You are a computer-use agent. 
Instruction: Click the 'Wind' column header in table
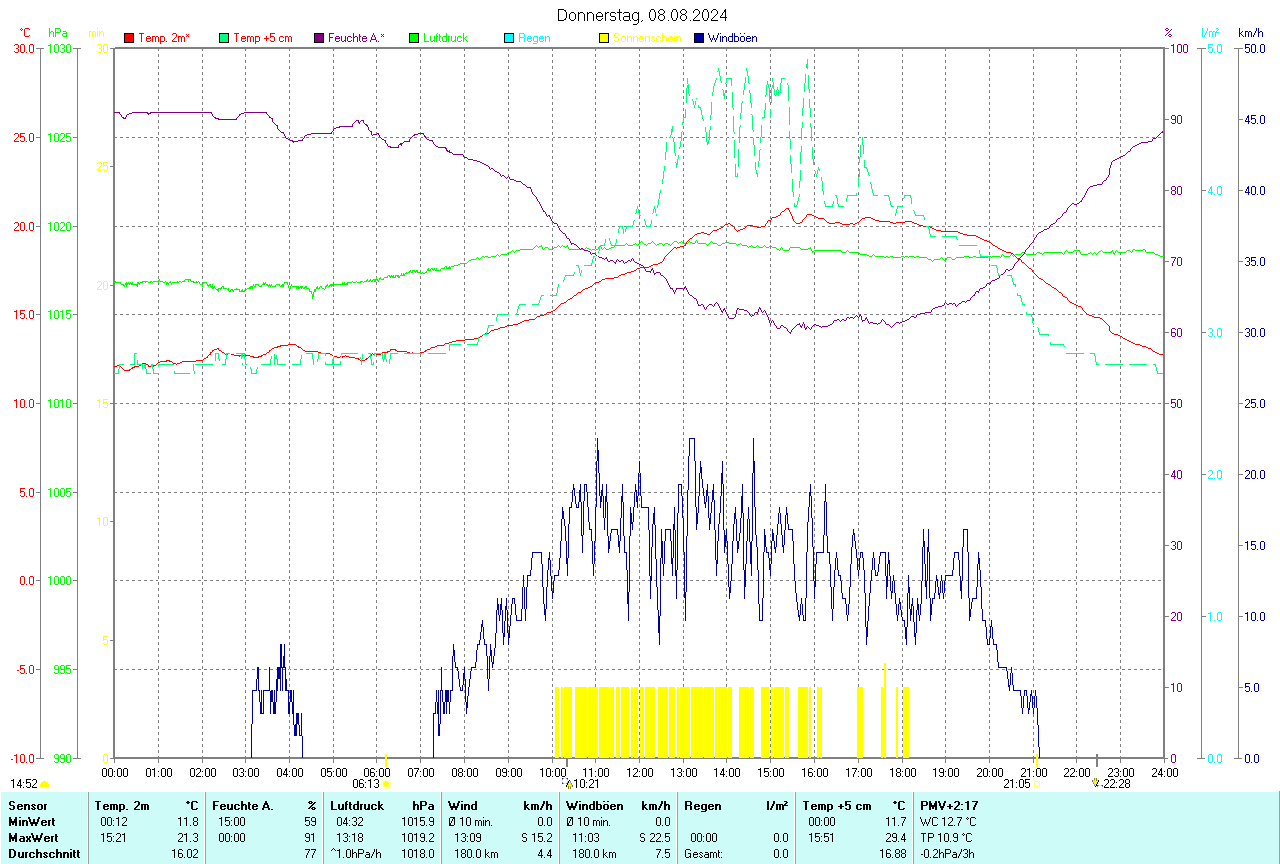click(463, 806)
